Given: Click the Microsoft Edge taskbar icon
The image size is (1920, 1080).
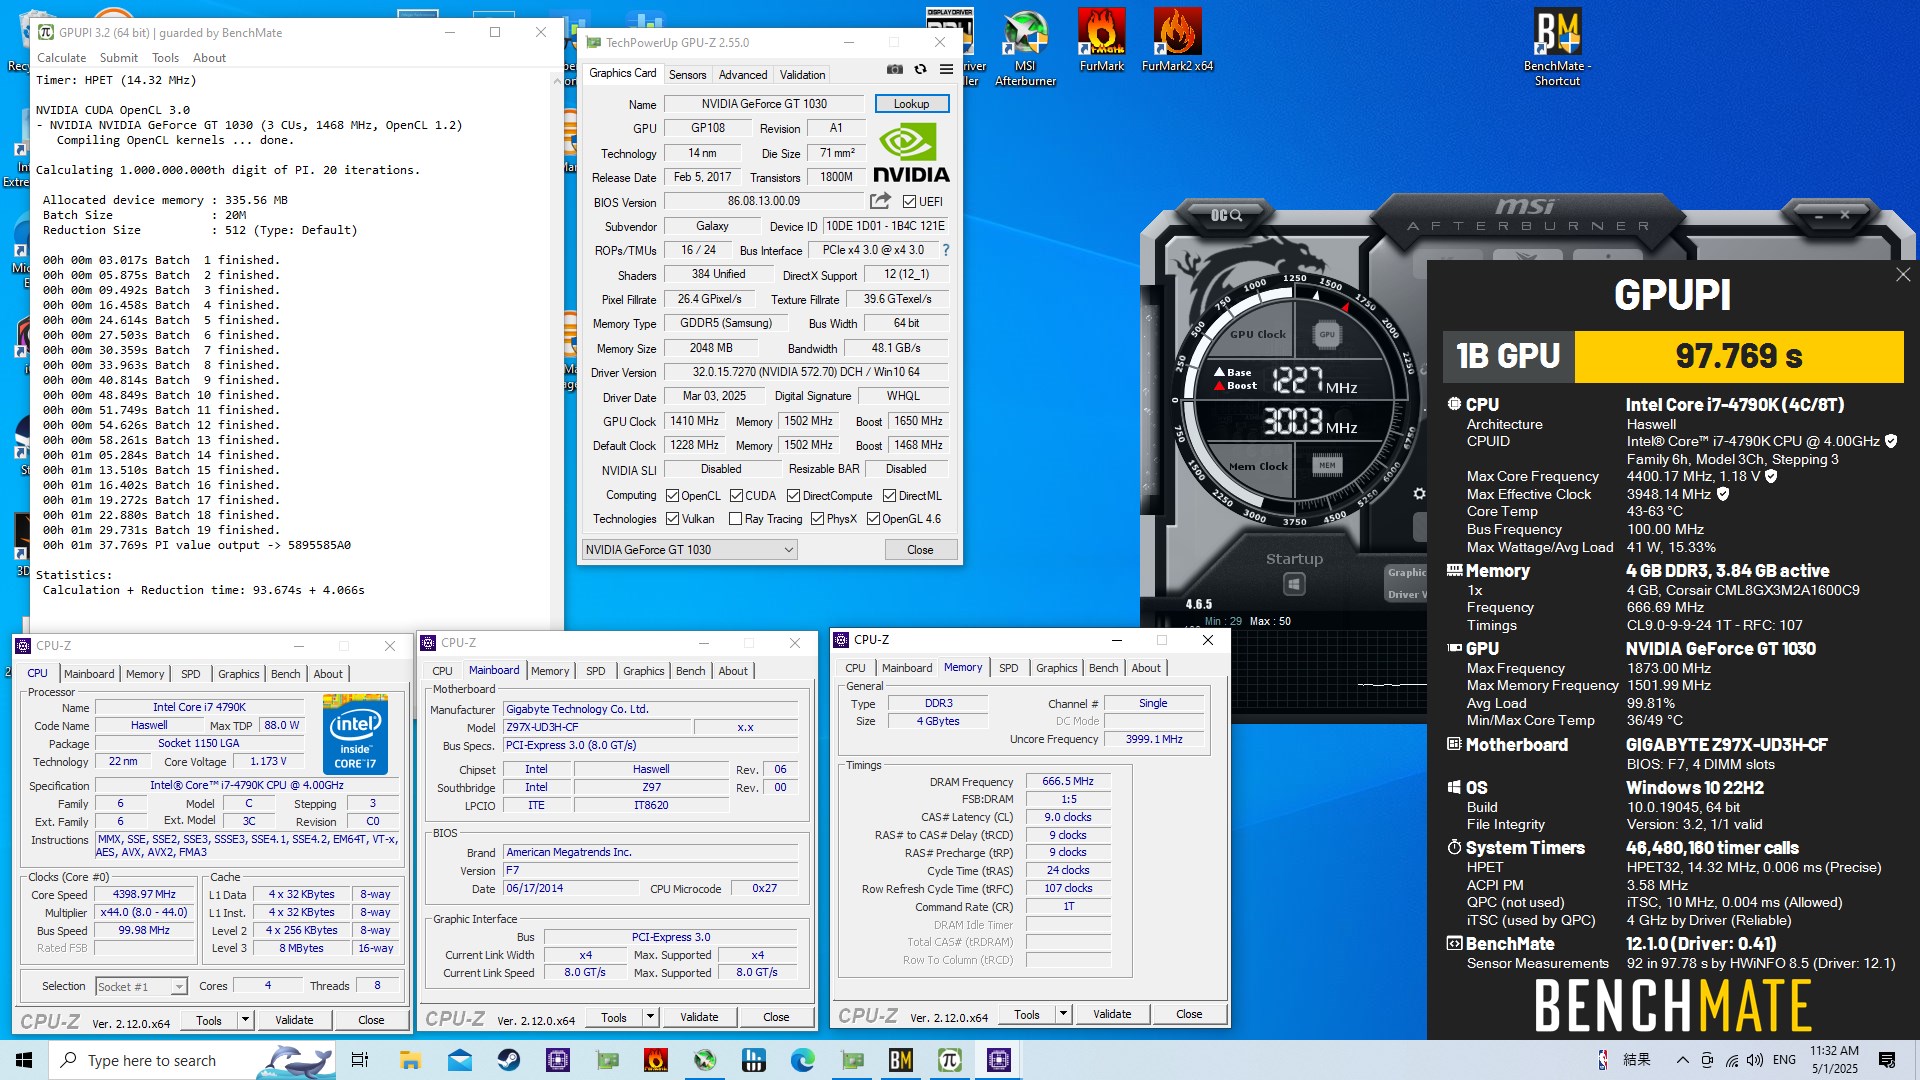Looking at the screenshot, I should point(803,1060).
